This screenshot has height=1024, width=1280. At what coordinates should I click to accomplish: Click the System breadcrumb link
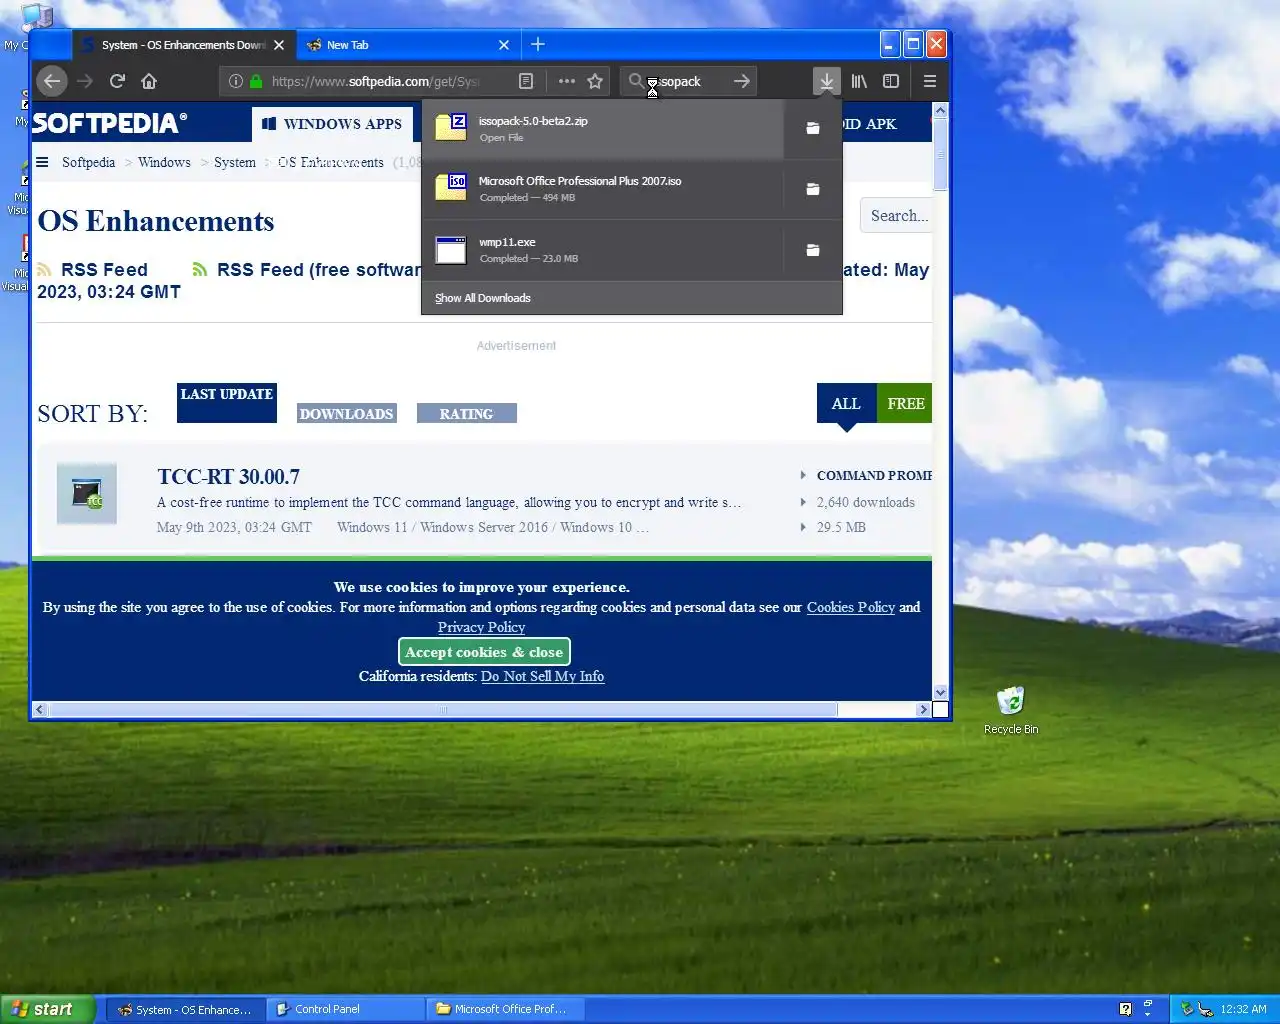click(235, 162)
